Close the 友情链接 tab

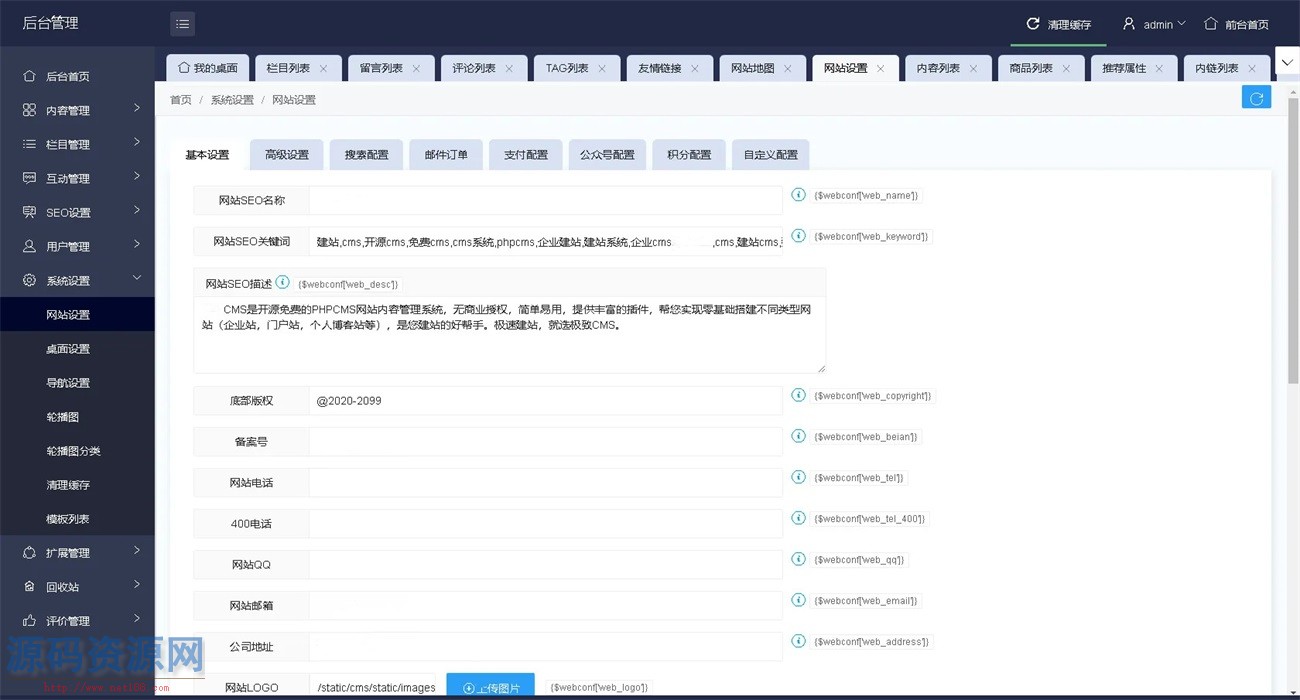(x=695, y=69)
